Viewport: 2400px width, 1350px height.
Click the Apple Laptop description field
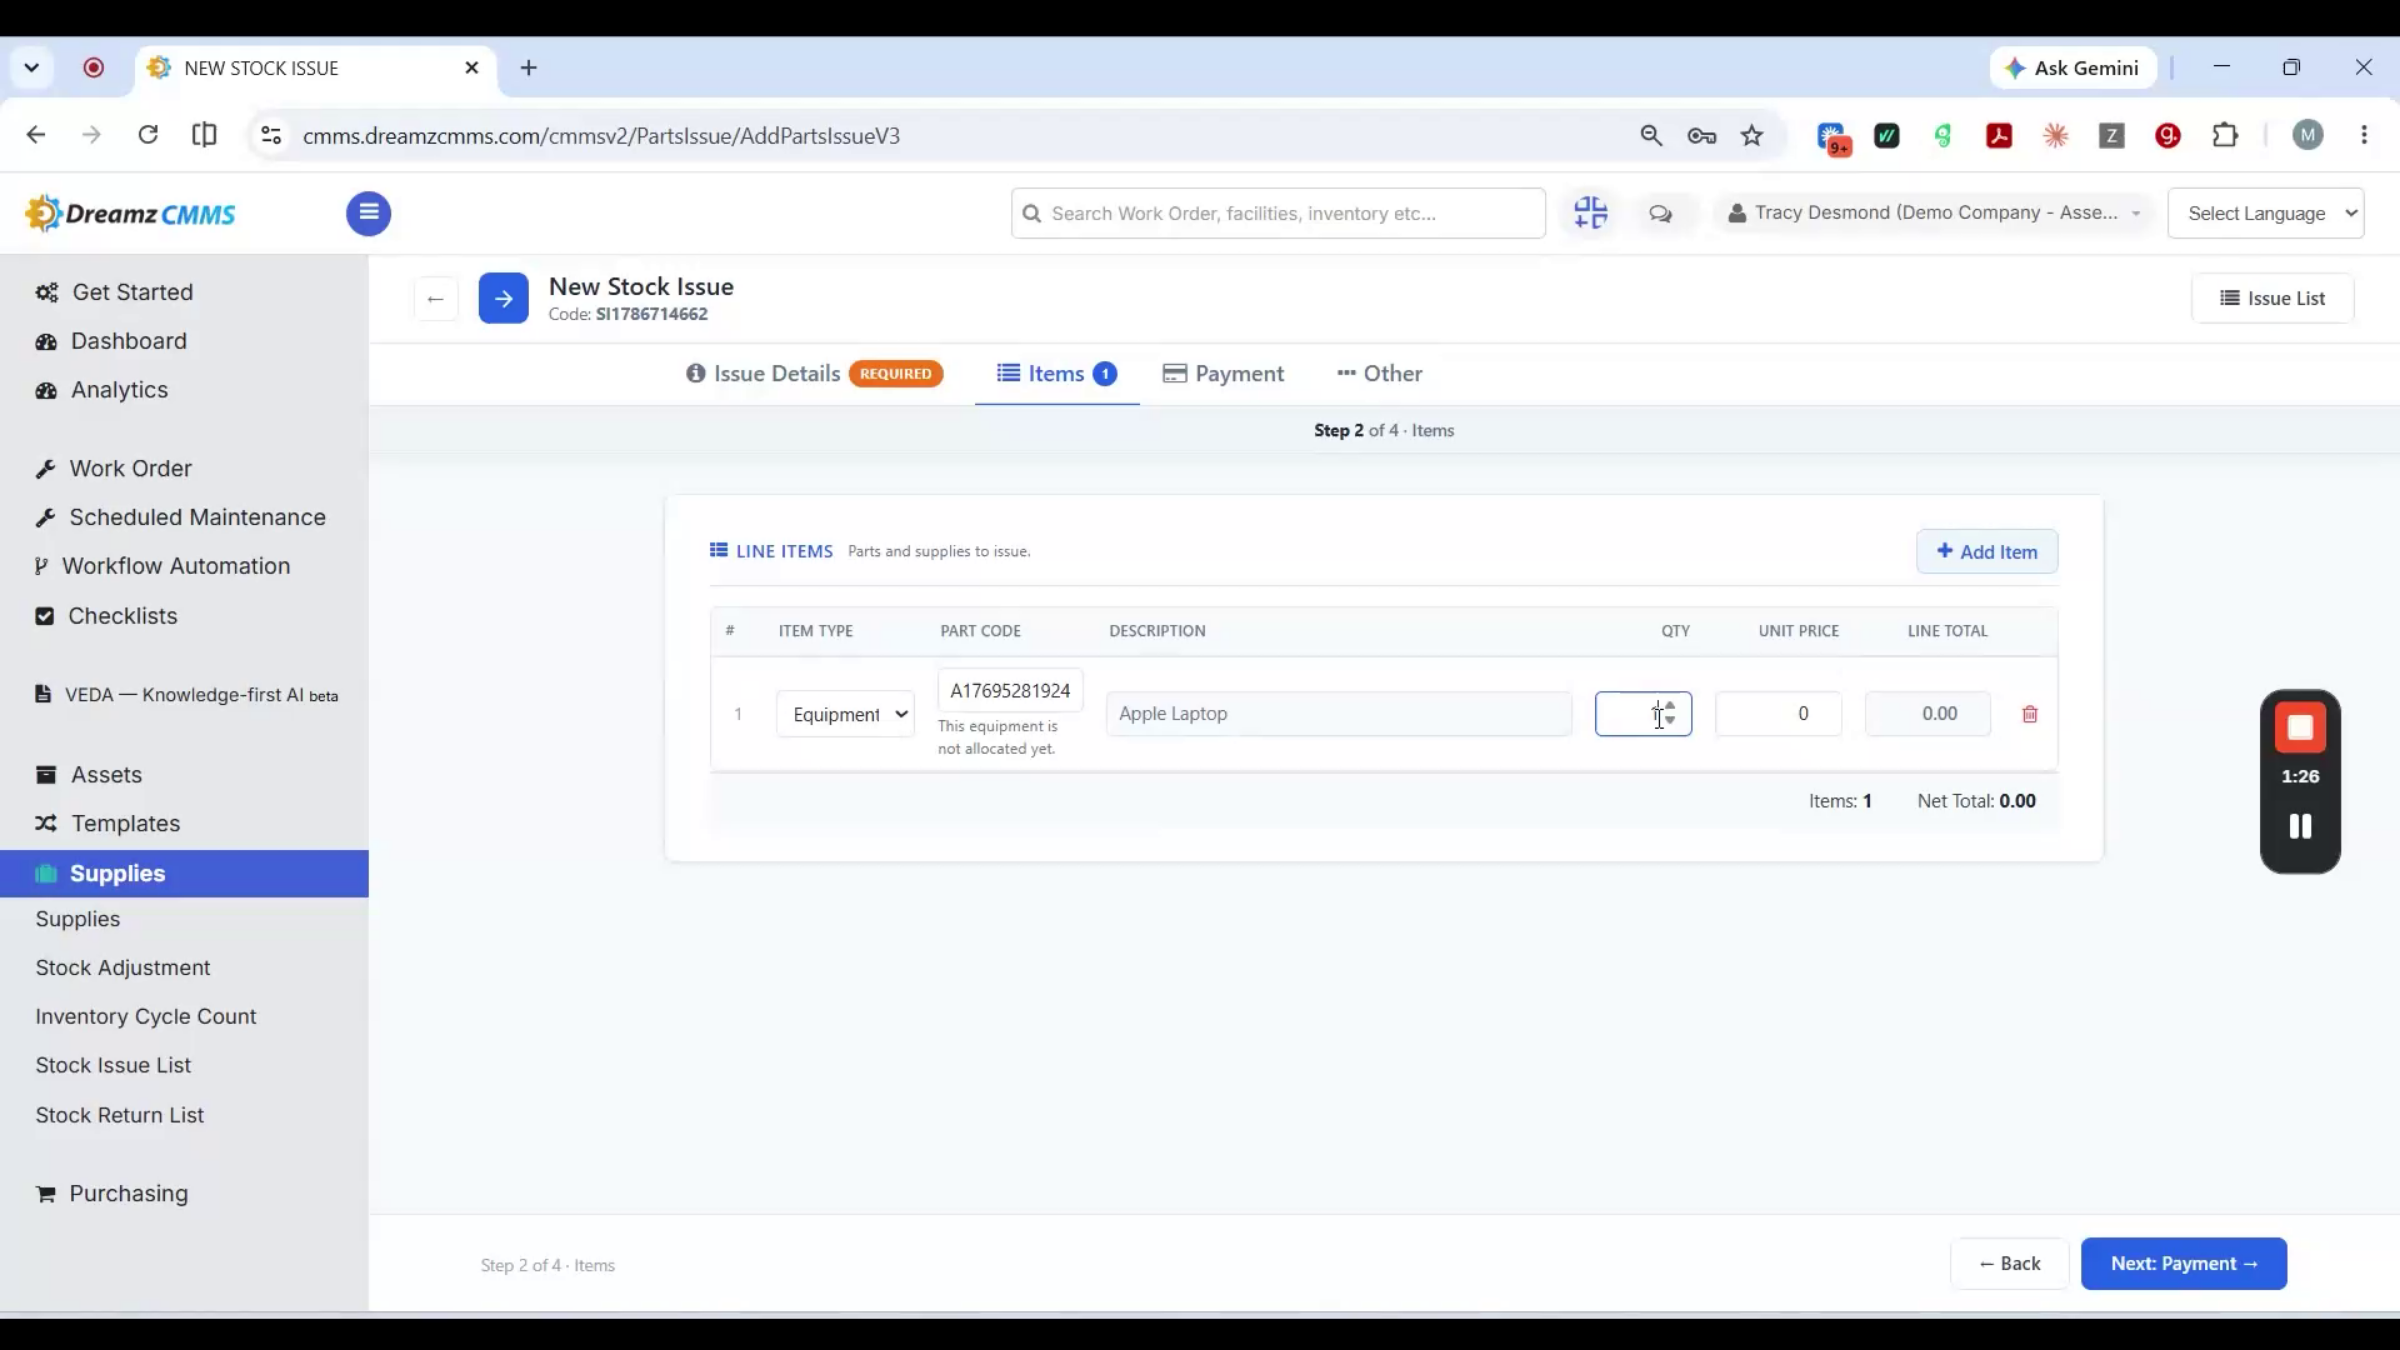coord(1339,714)
